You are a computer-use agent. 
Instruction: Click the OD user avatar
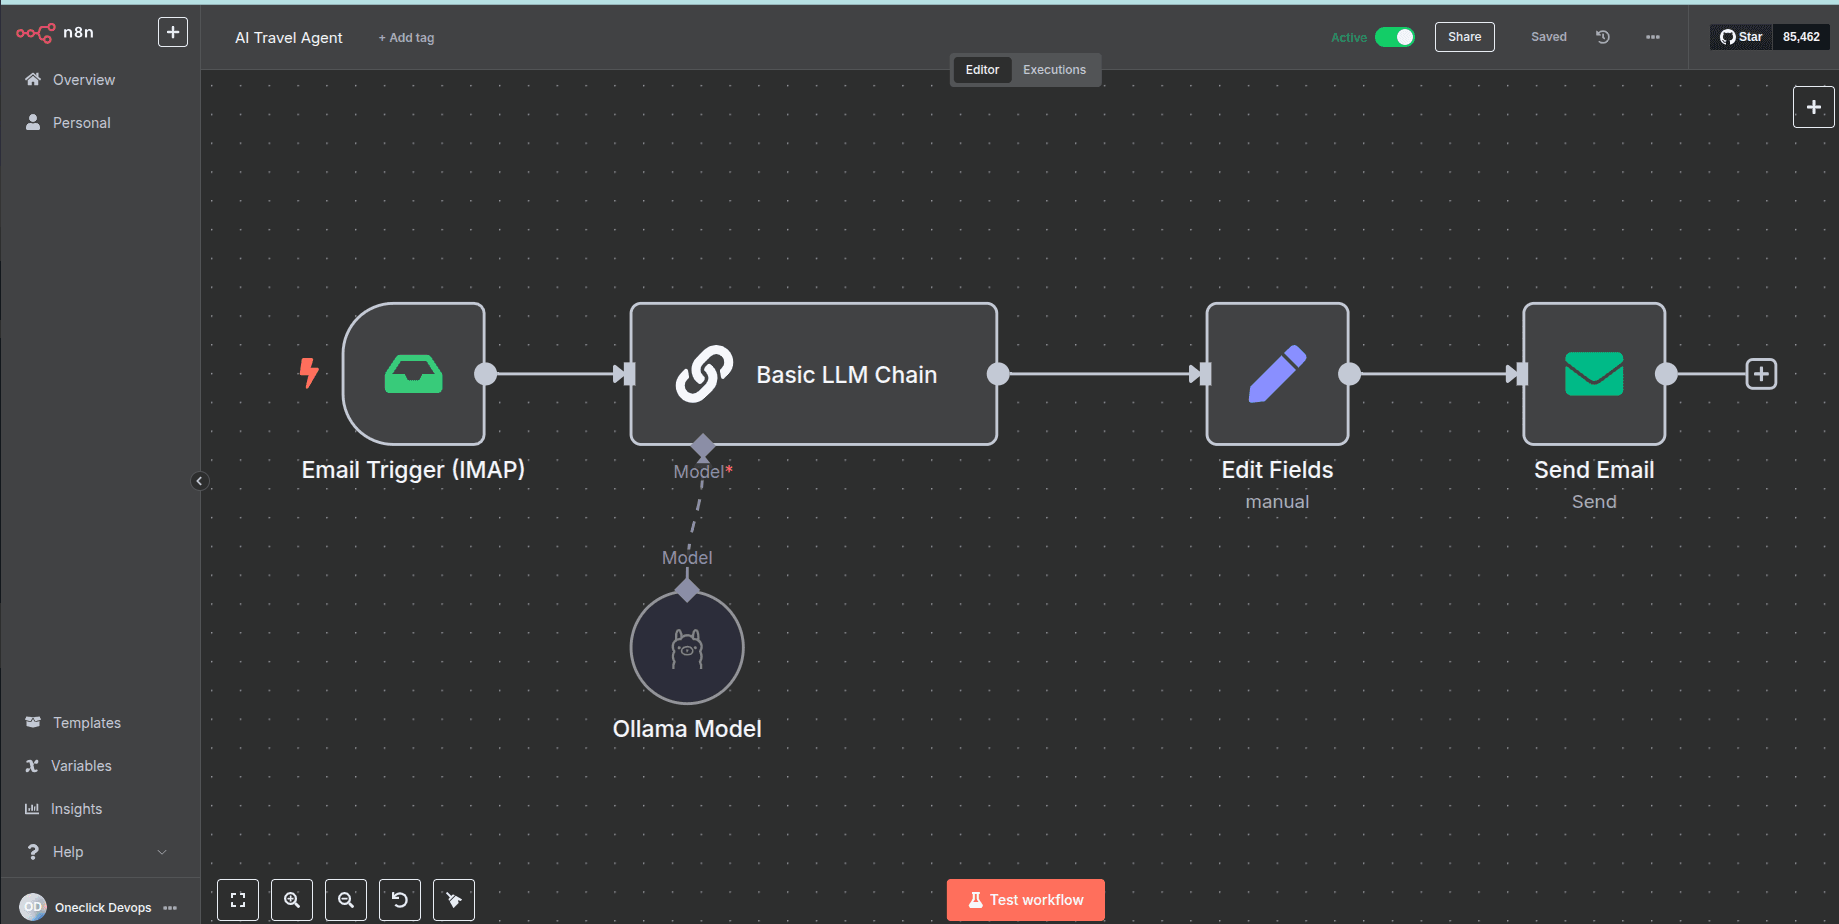coord(33,907)
